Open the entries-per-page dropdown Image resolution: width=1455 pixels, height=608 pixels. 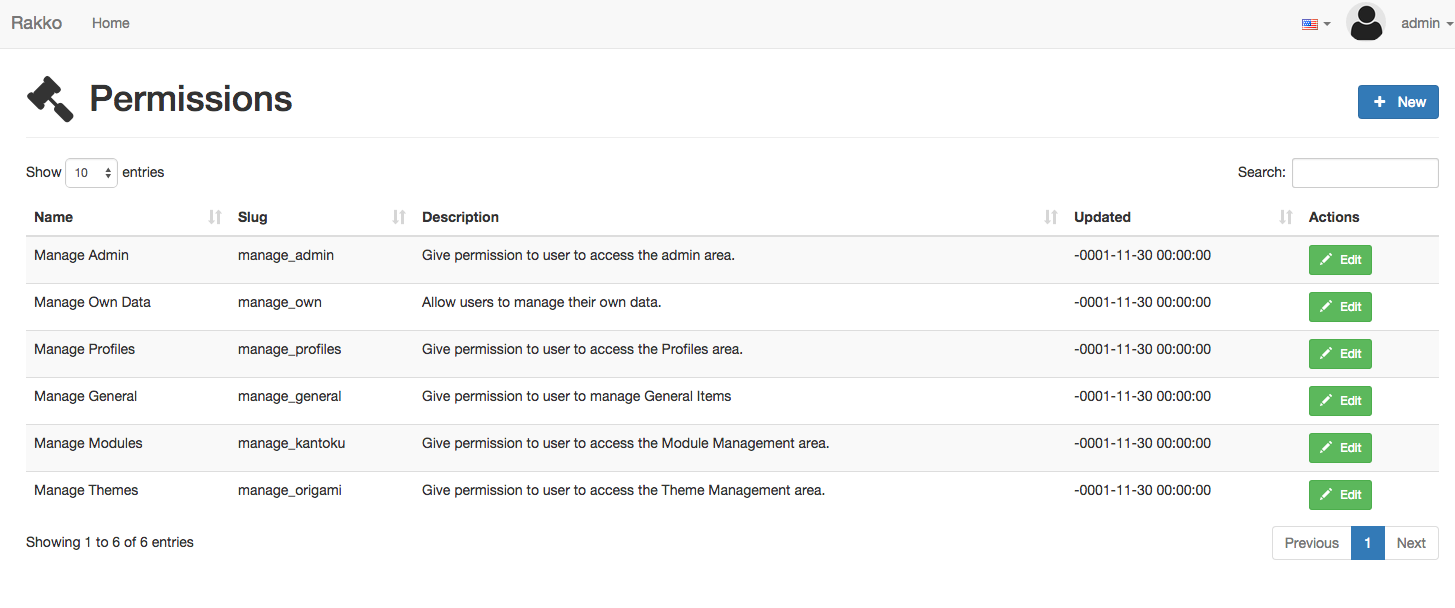[91, 173]
